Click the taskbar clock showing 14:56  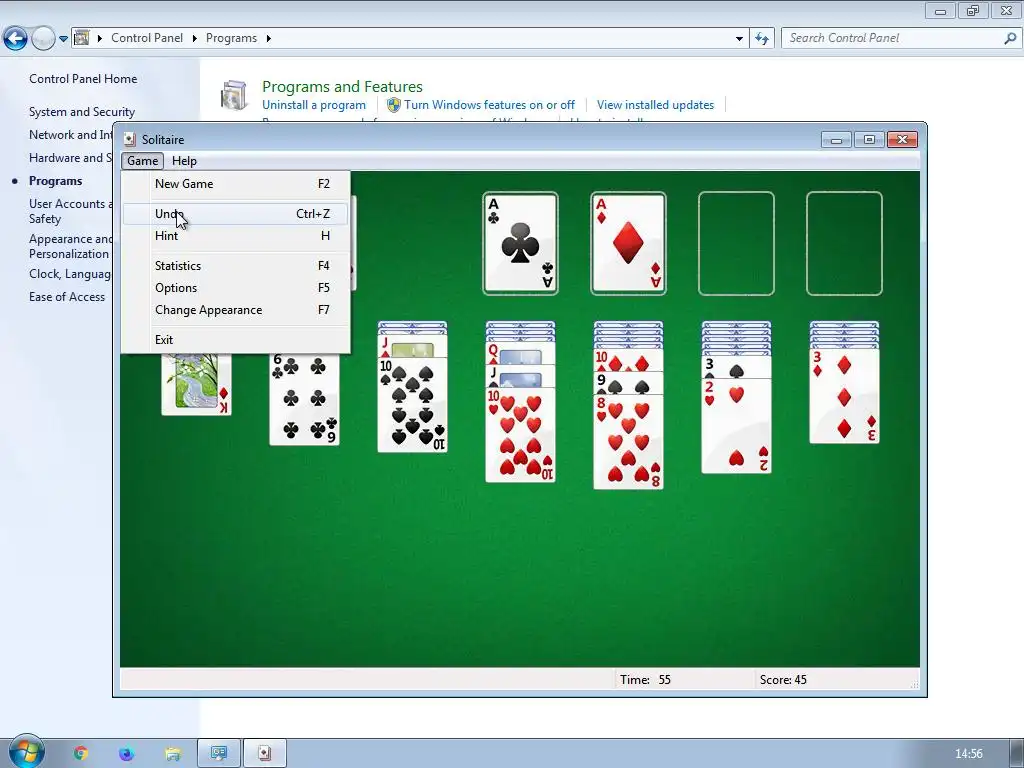[x=968, y=754]
